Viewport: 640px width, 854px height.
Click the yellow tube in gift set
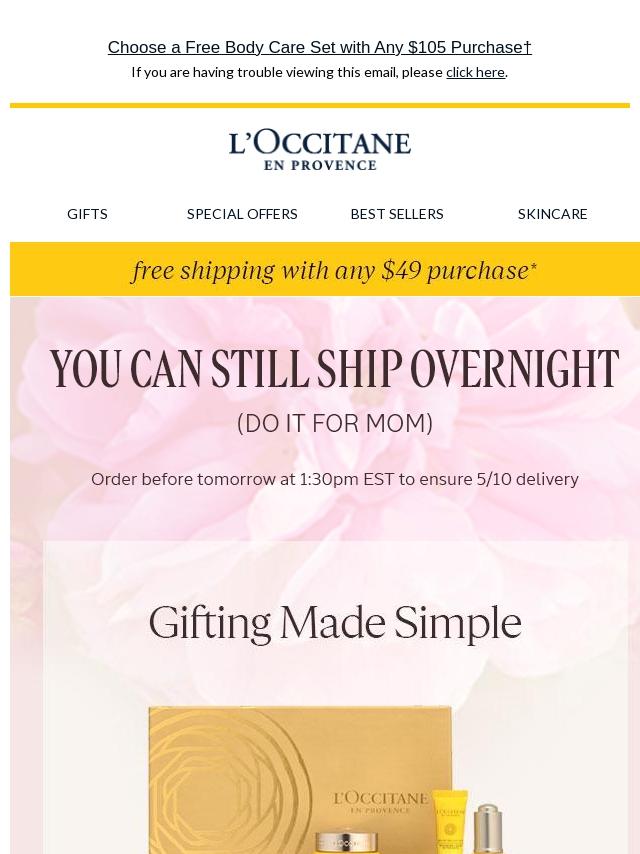point(450,822)
